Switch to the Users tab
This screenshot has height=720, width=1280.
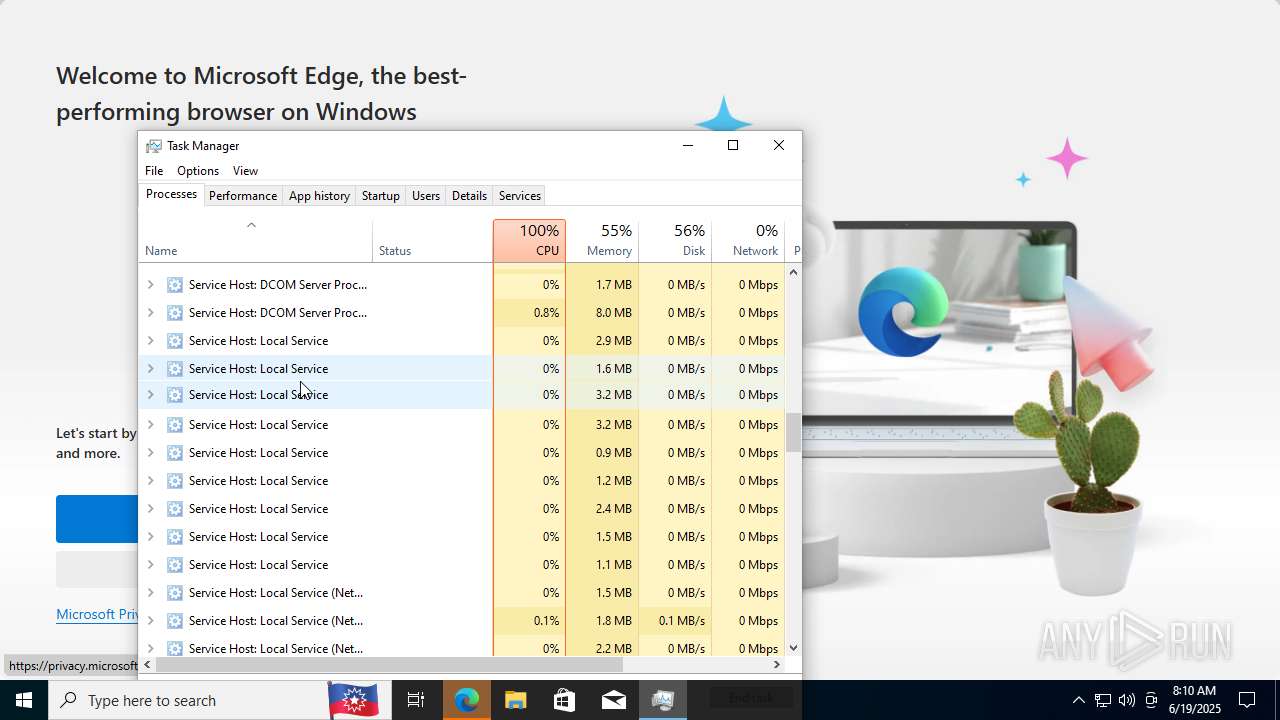tap(426, 196)
